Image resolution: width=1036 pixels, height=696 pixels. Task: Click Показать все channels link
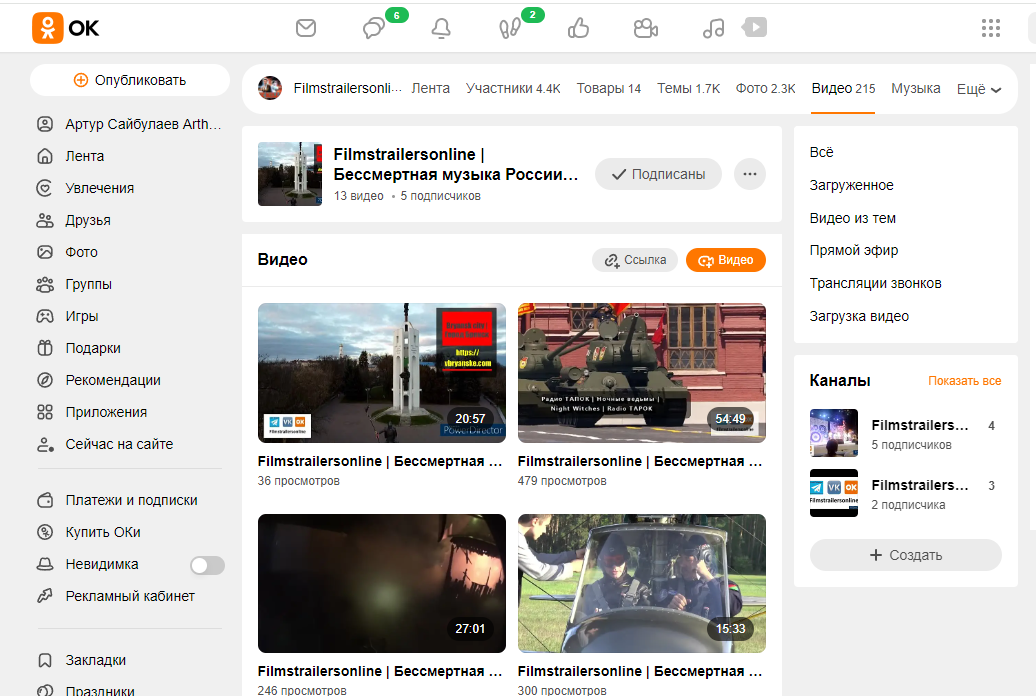[x=964, y=381]
